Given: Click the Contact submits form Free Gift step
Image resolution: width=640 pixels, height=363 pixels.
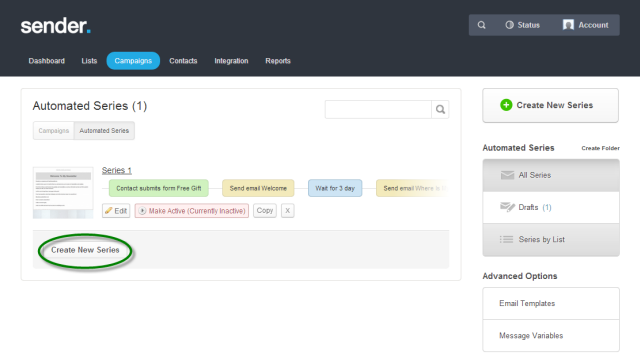Looking at the screenshot, I should coord(159,188).
